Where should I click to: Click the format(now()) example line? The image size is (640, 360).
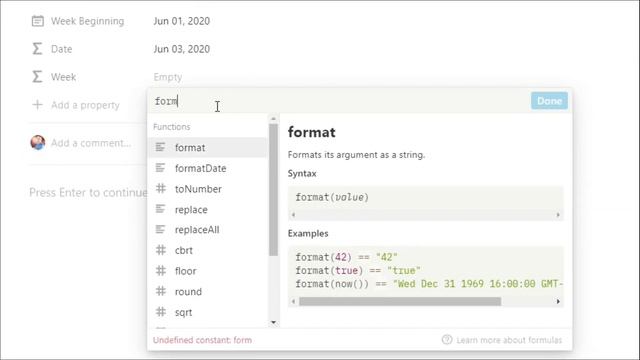pyautogui.click(x=429, y=284)
